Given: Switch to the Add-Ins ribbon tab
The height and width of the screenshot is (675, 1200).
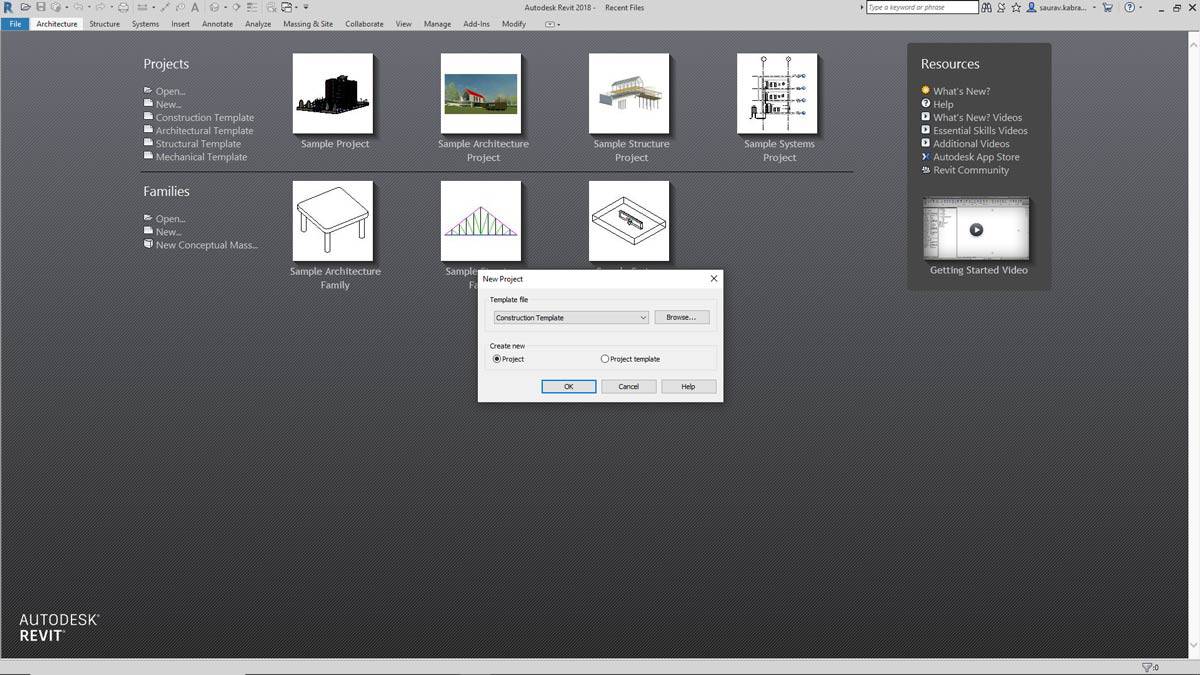Looking at the screenshot, I should [x=477, y=24].
